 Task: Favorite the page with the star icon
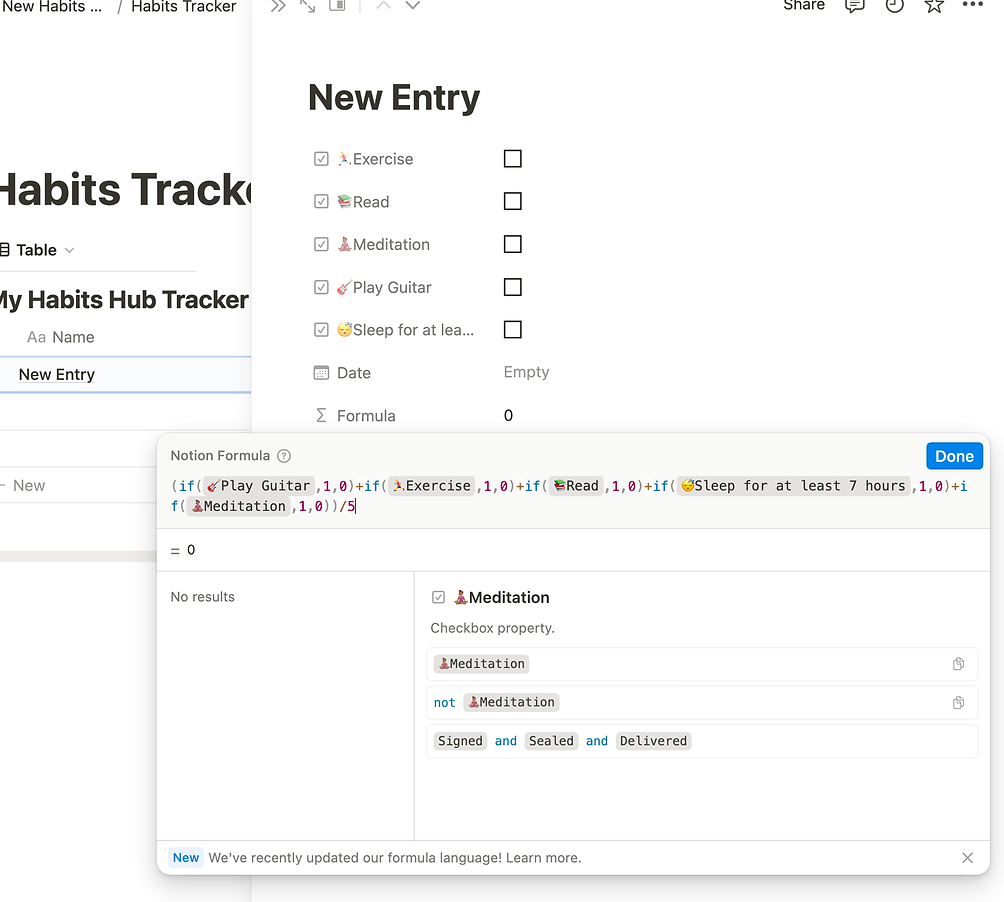click(933, 7)
